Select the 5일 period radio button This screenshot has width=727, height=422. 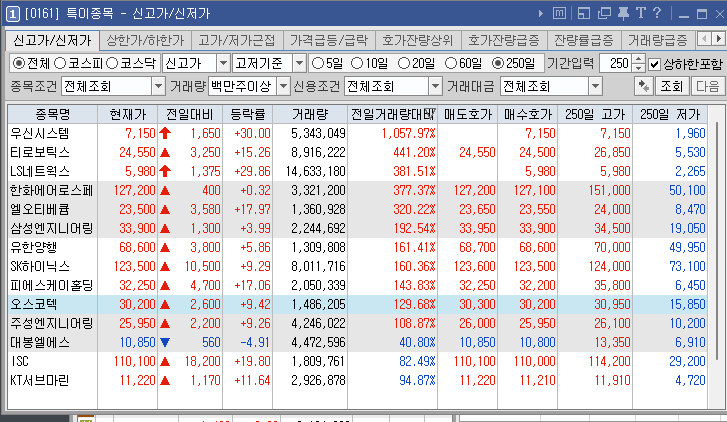coord(318,63)
